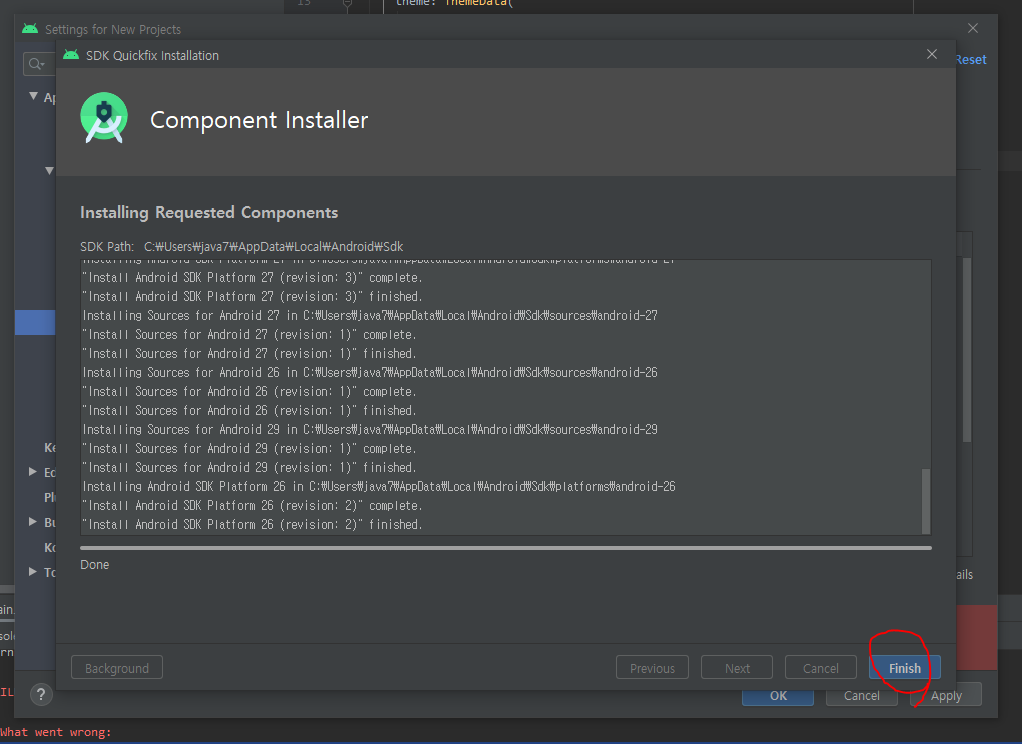Expand the 'Bu' settings tree node

point(33,522)
